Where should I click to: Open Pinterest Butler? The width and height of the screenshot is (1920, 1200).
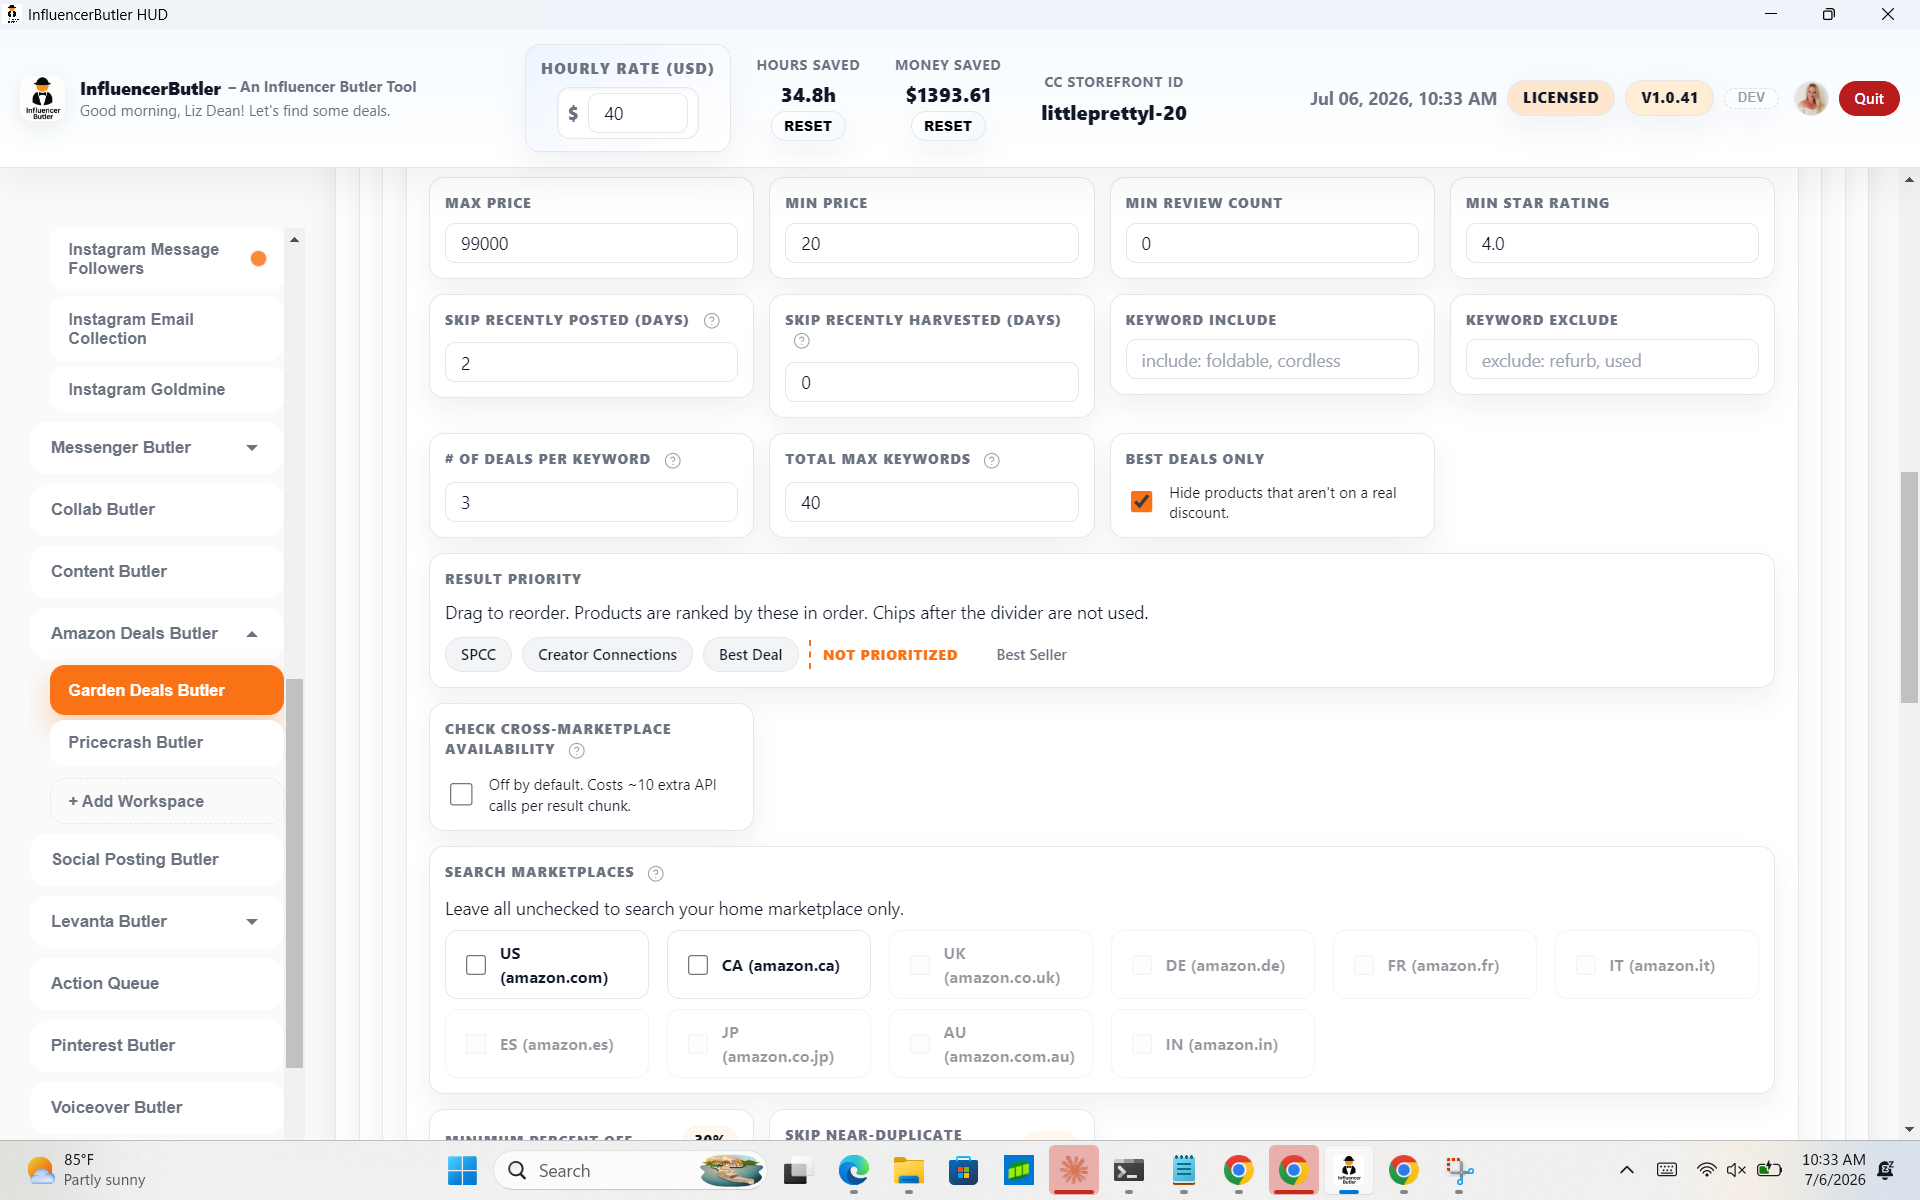(x=157, y=1046)
